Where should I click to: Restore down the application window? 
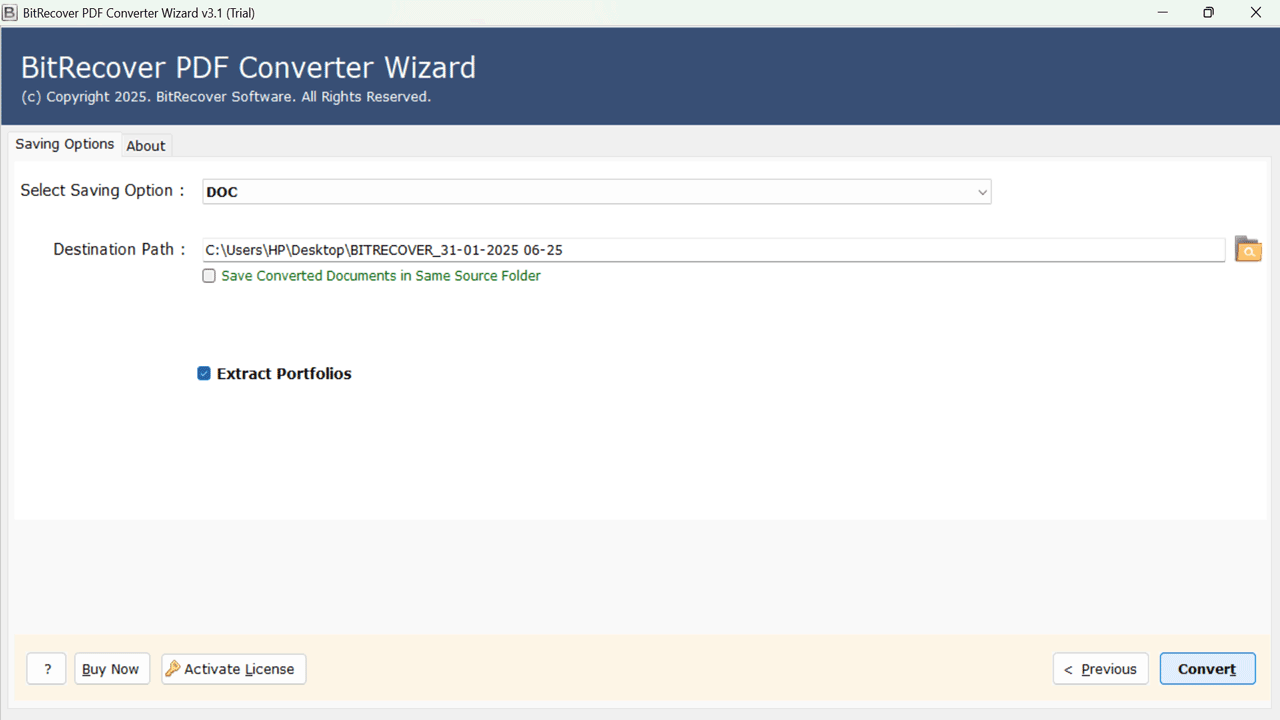(1209, 13)
